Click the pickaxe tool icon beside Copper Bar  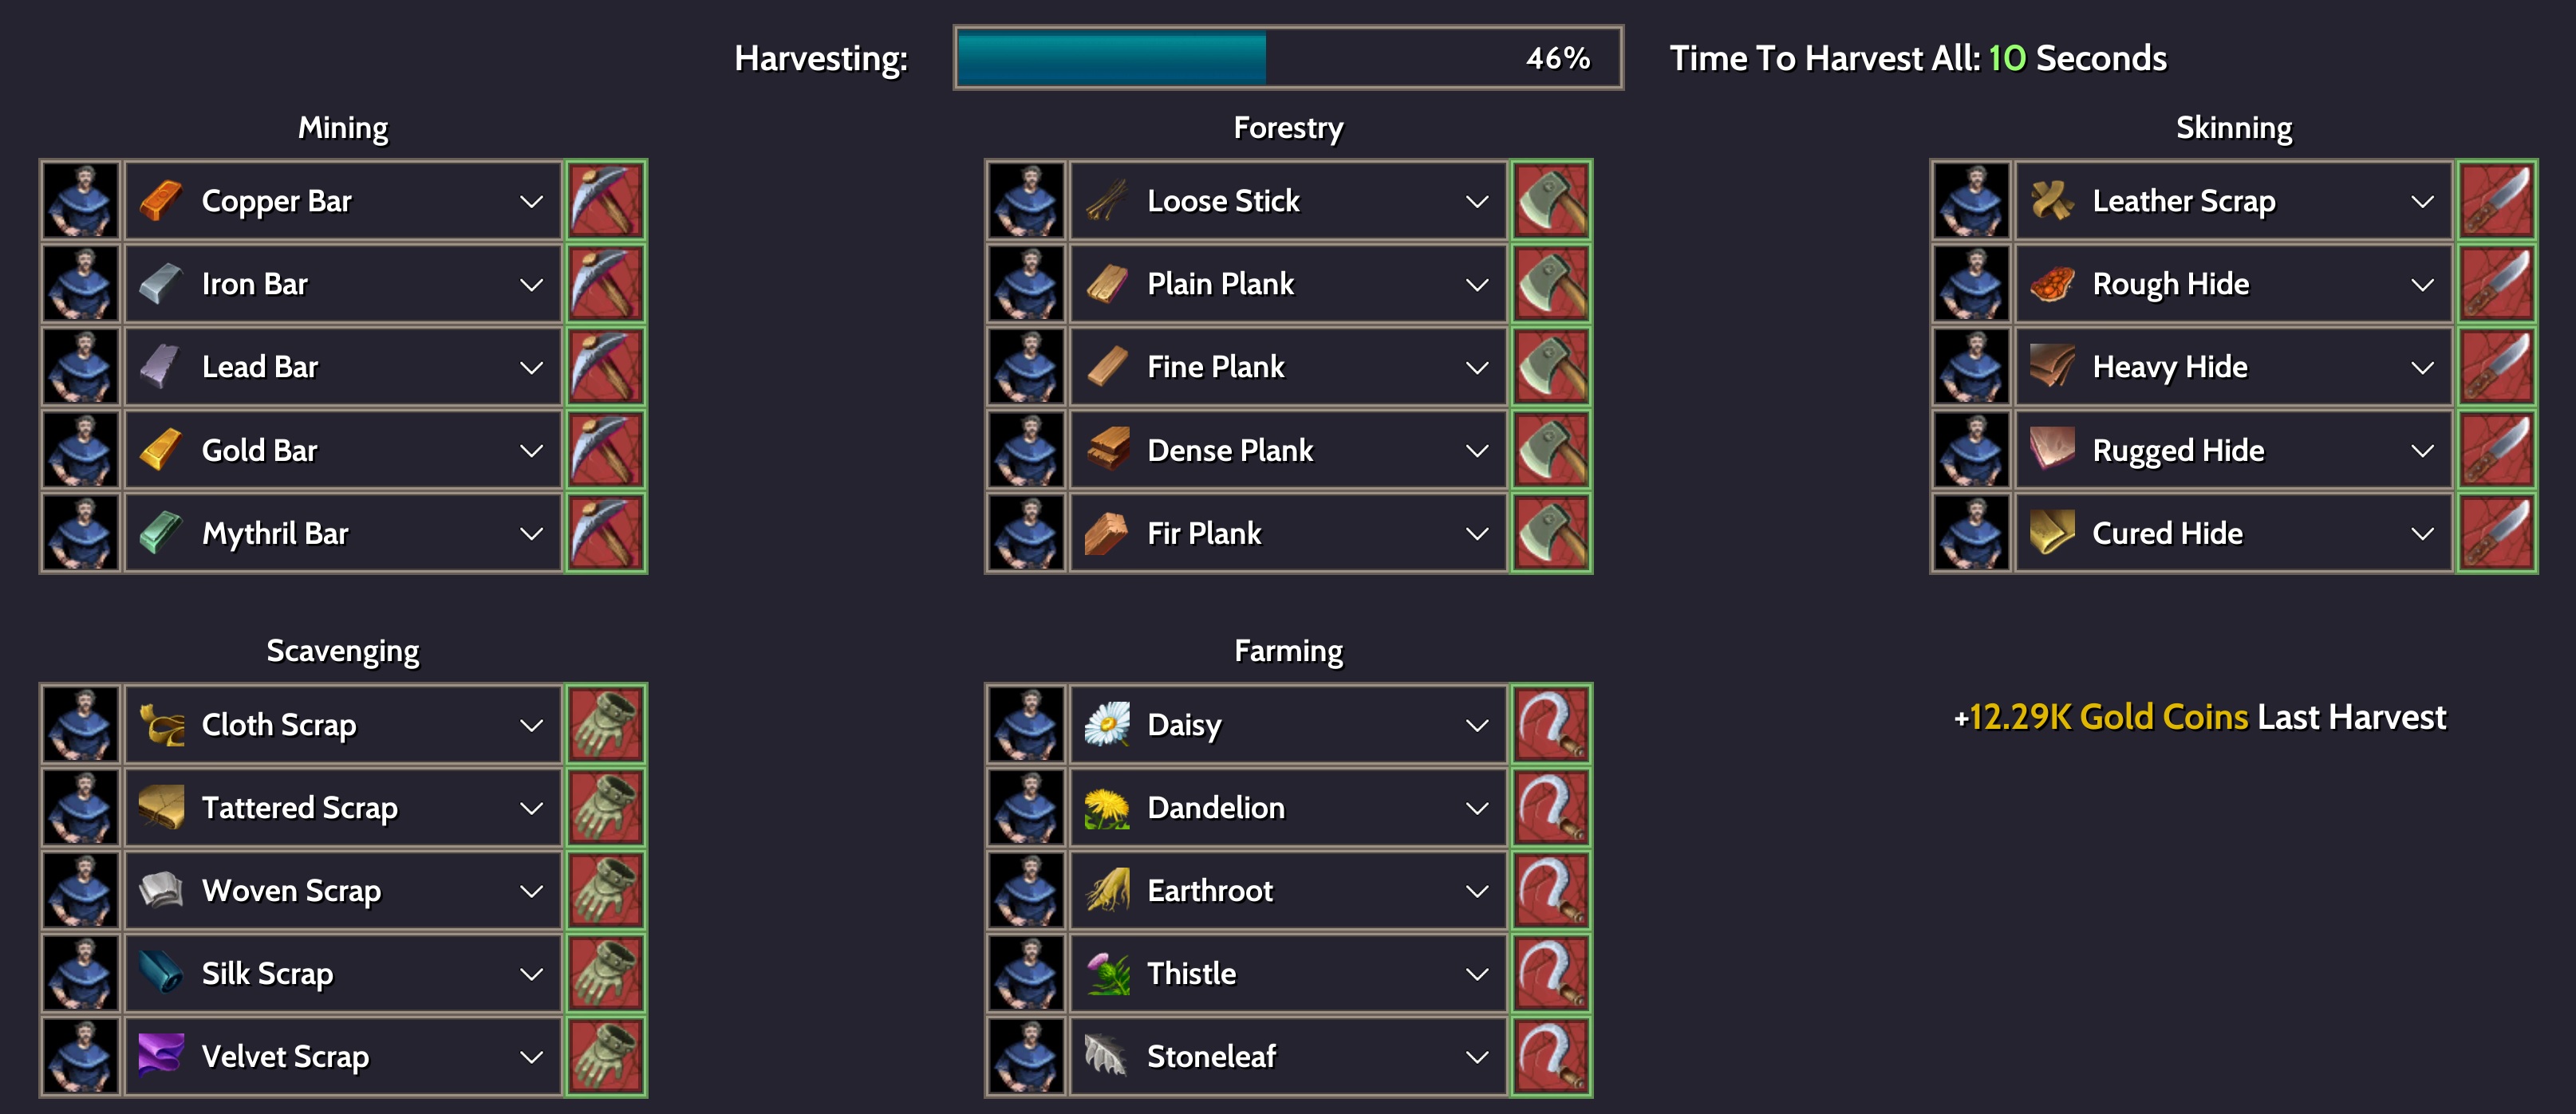(x=606, y=200)
